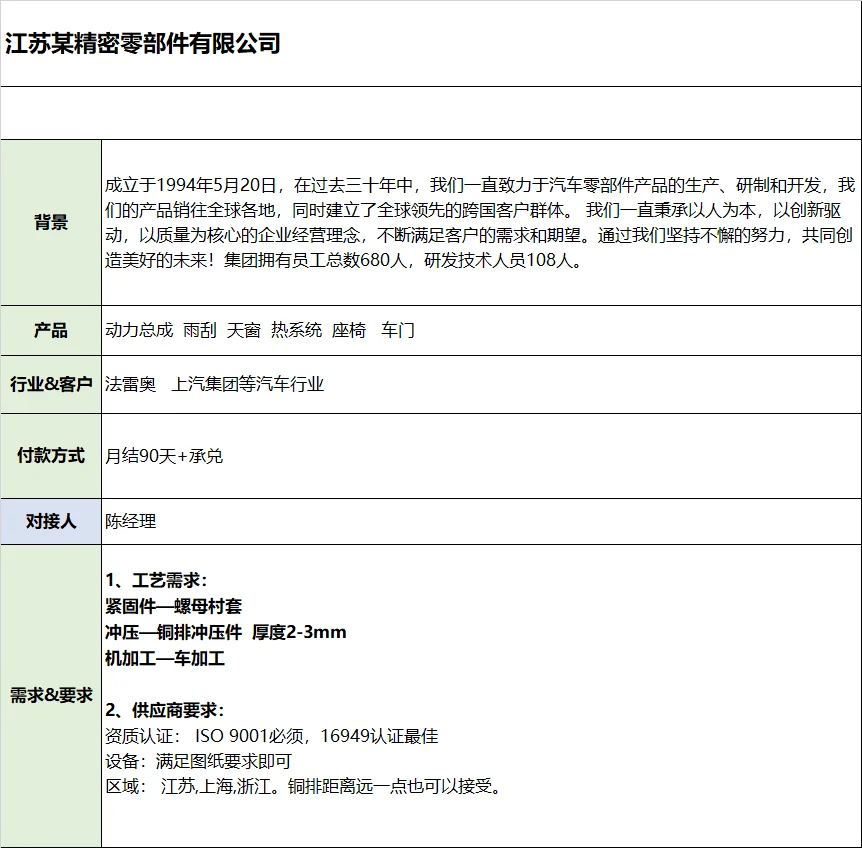The height and width of the screenshot is (848, 862).
Task: Select the 产品 header cell
Action: click(x=50, y=330)
